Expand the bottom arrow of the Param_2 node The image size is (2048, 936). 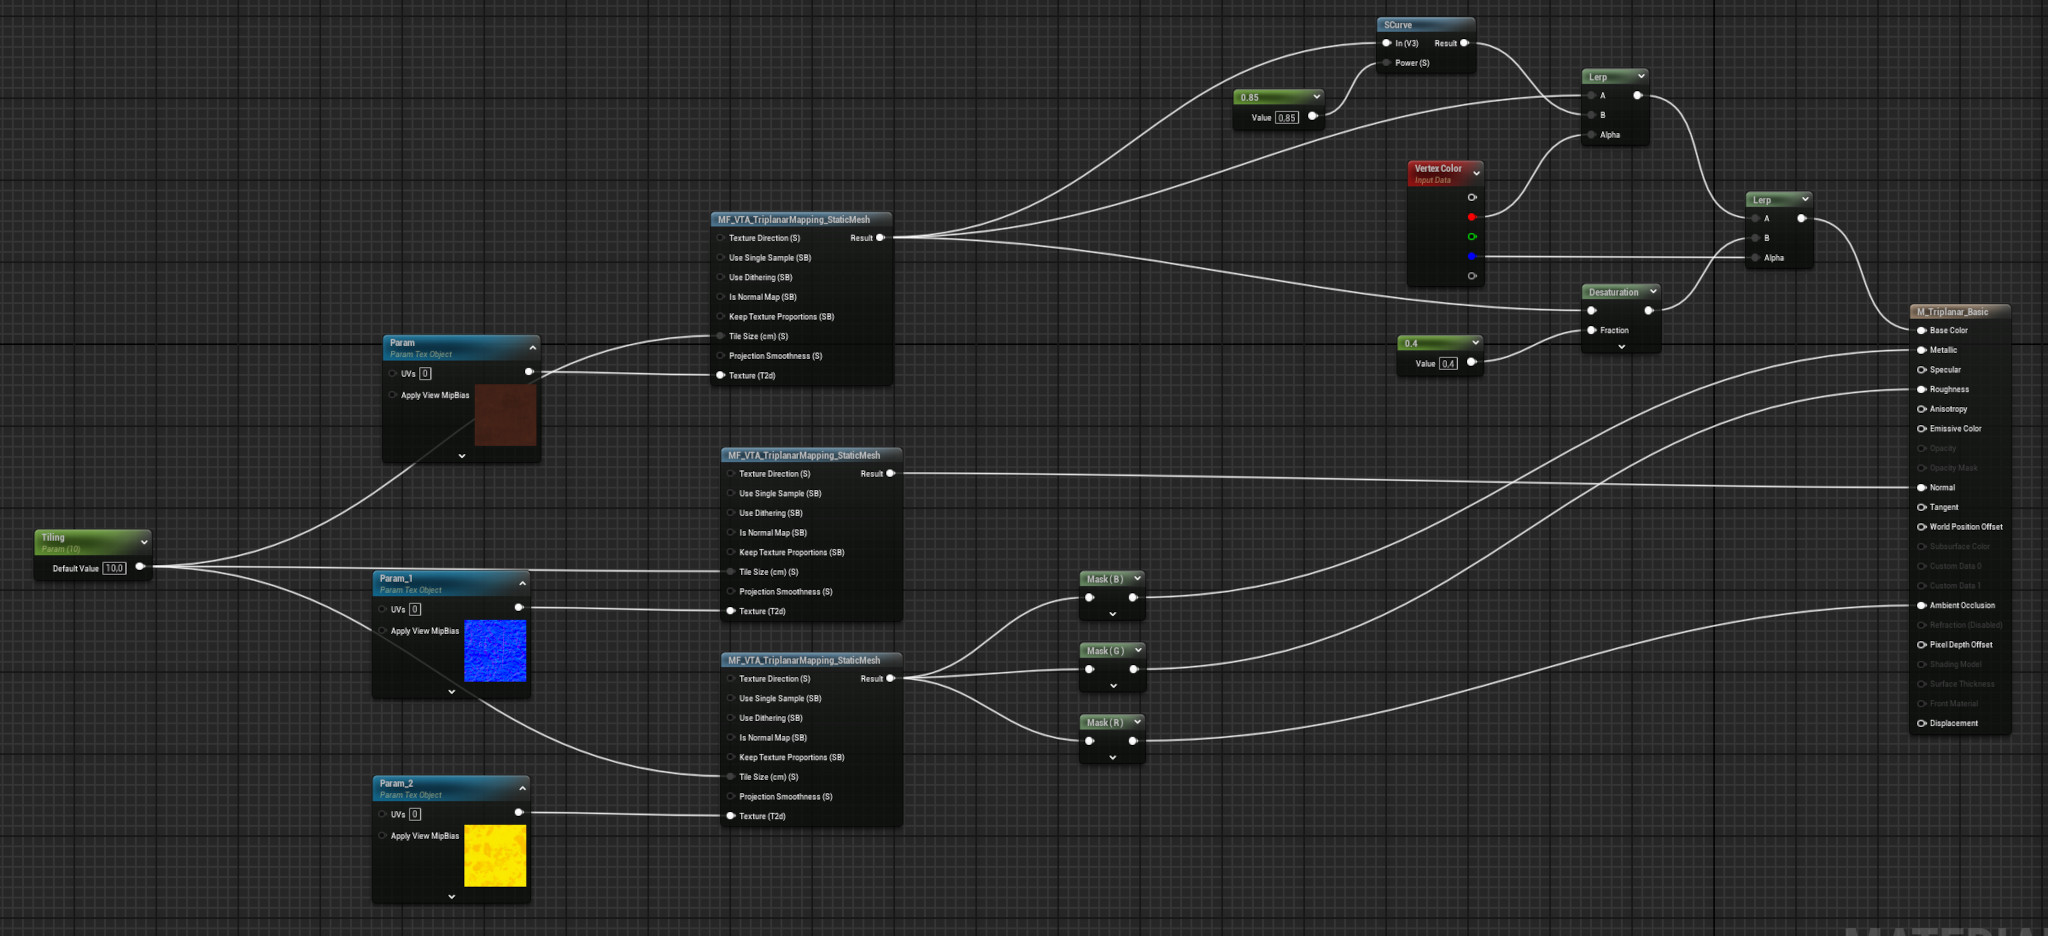point(451,896)
